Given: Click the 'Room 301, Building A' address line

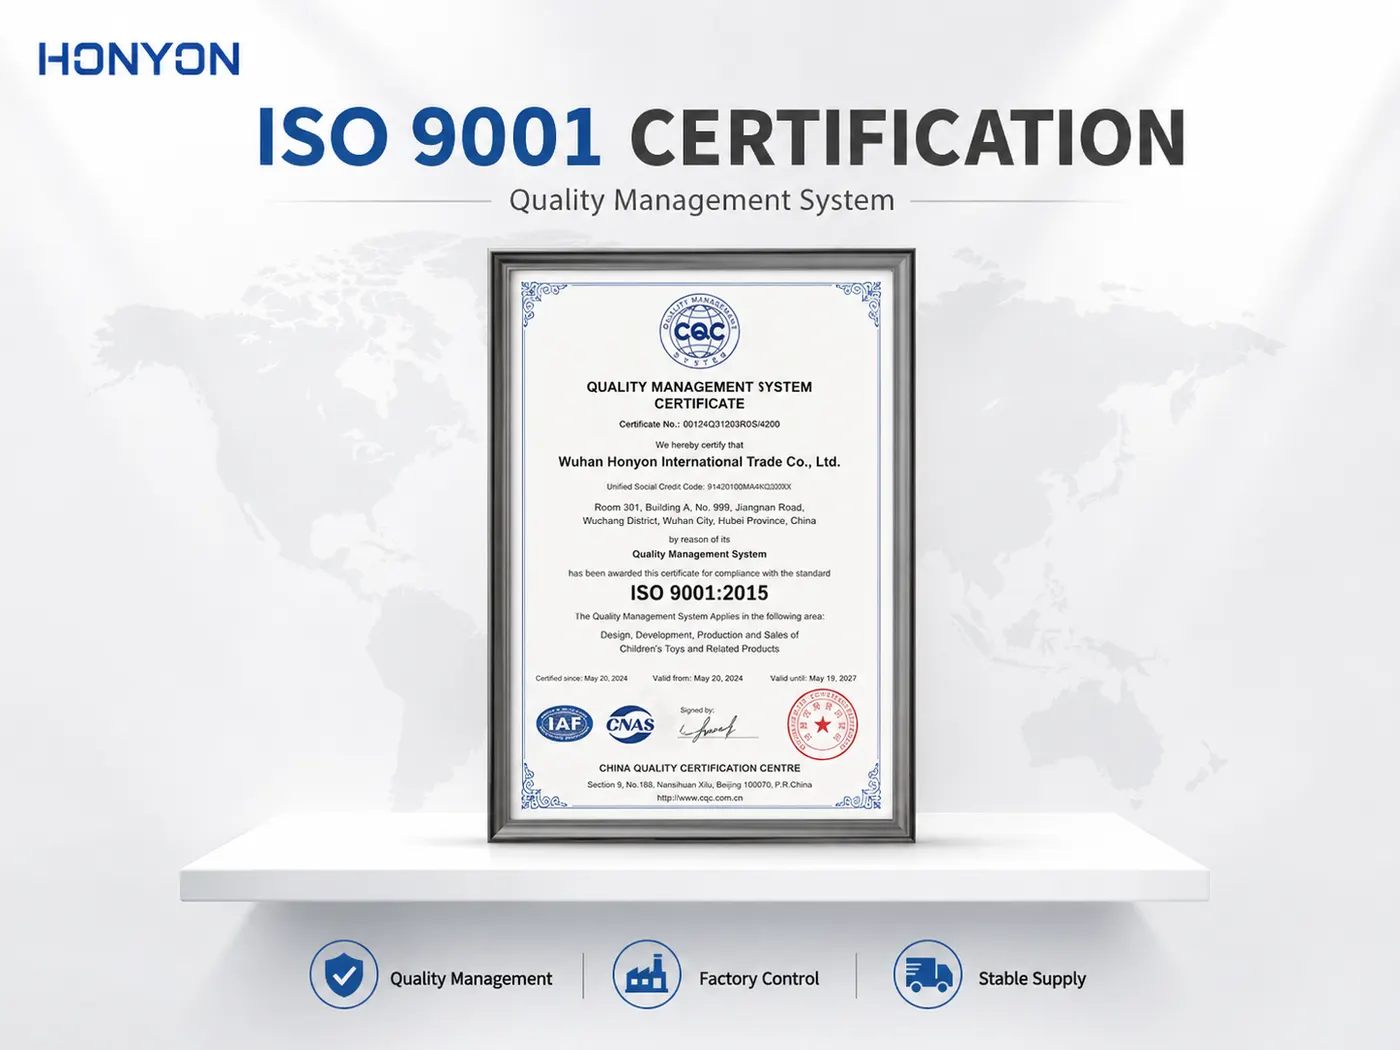Looking at the screenshot, I should tap(699, 507).
